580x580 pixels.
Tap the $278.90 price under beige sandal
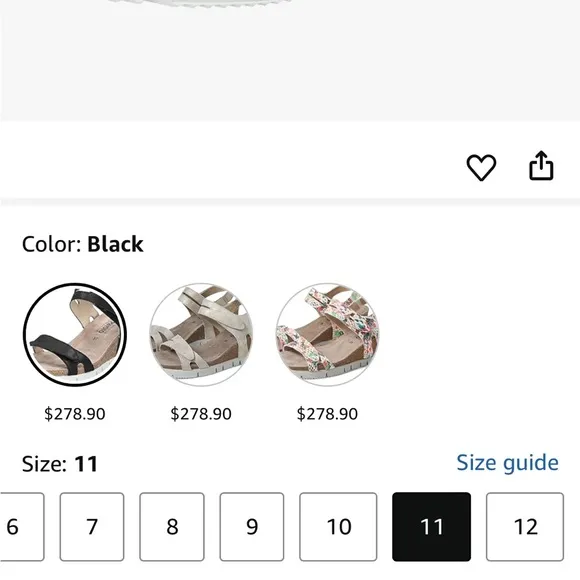(x=201, y=414)
